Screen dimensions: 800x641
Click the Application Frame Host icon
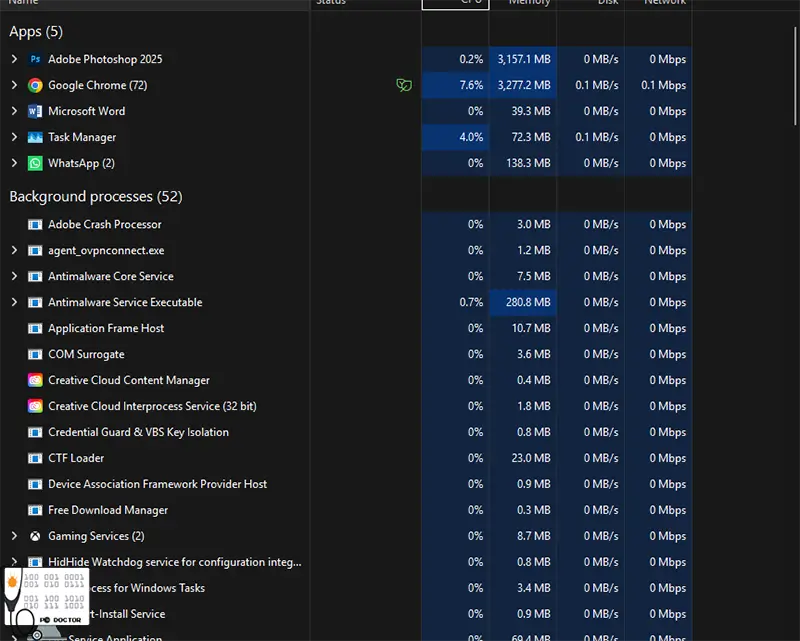point(35,329)
